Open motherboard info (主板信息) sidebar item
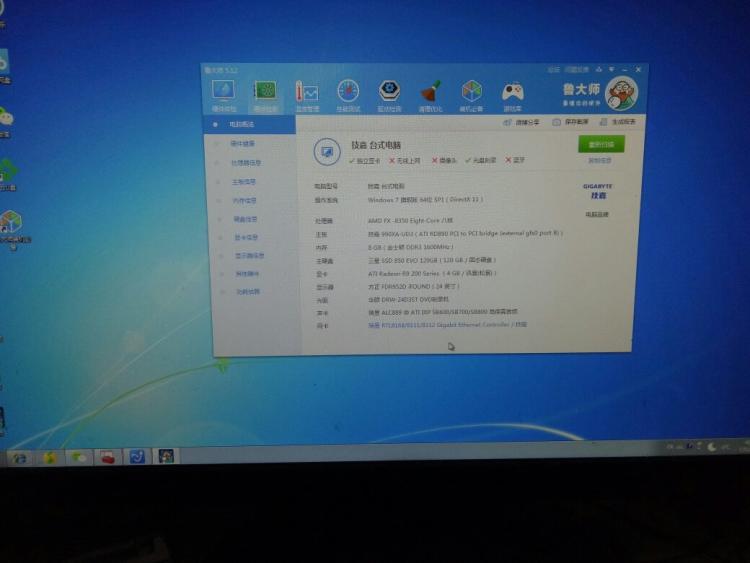Image resolution: width=750 pixels, height=563 pixels. pyautogui.click(x=245, y=182)
